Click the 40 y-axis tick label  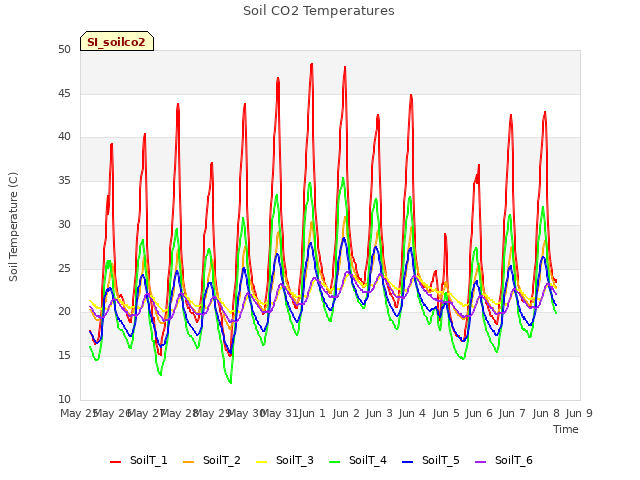tap(64, 137)
